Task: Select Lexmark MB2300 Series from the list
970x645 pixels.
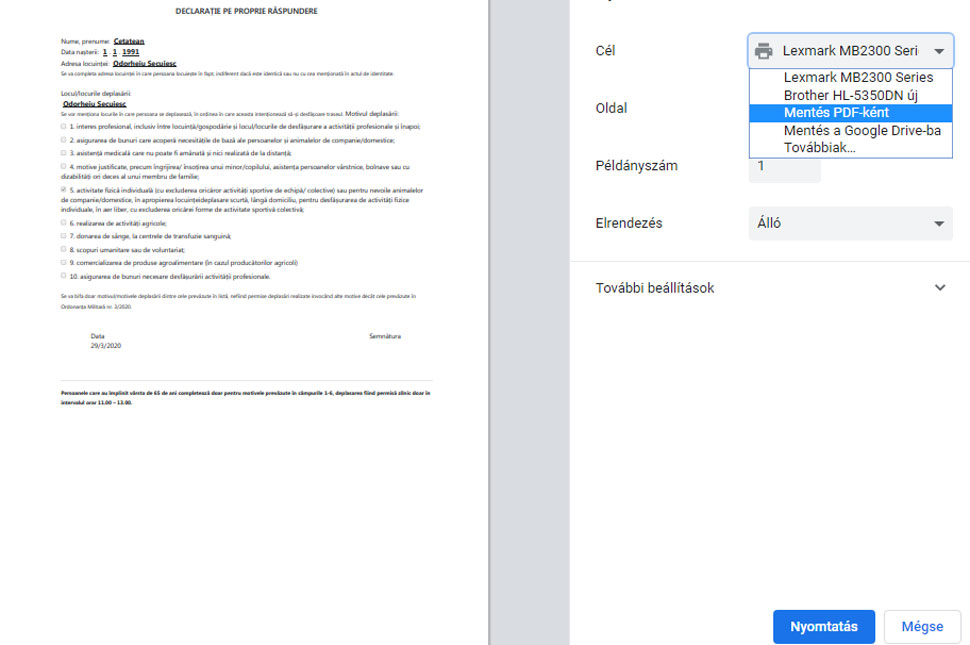Action: point(858,78)
